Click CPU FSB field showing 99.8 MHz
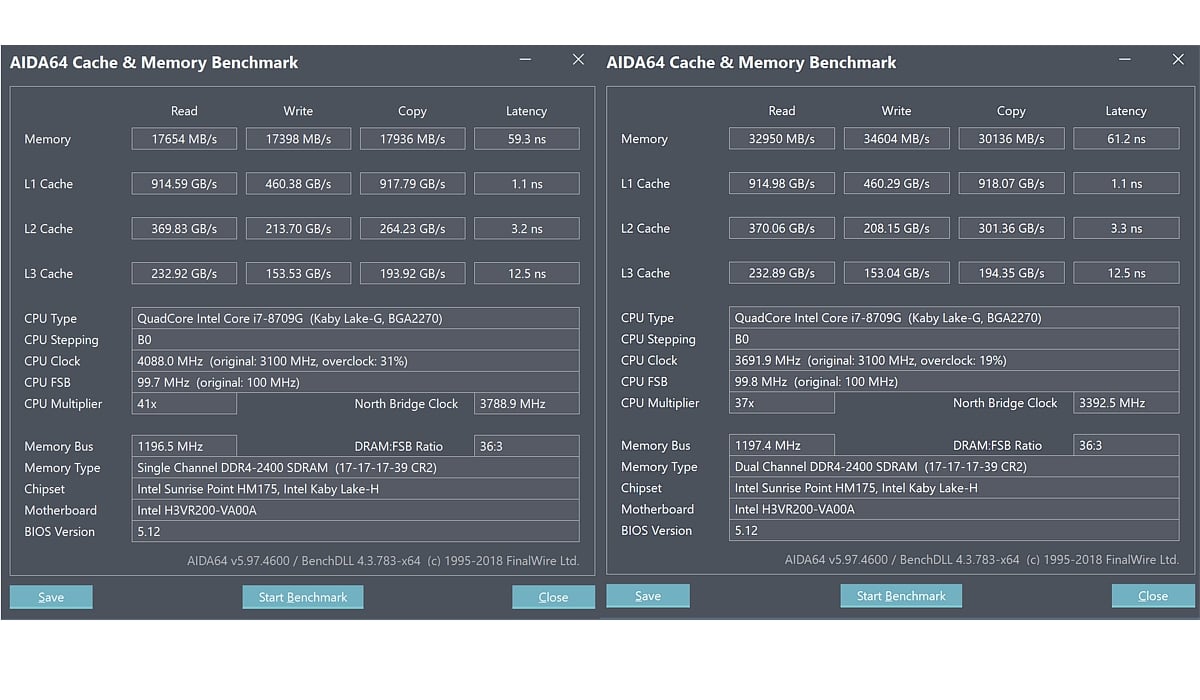Screen dimensions: 1200x700 coord(954,381)
